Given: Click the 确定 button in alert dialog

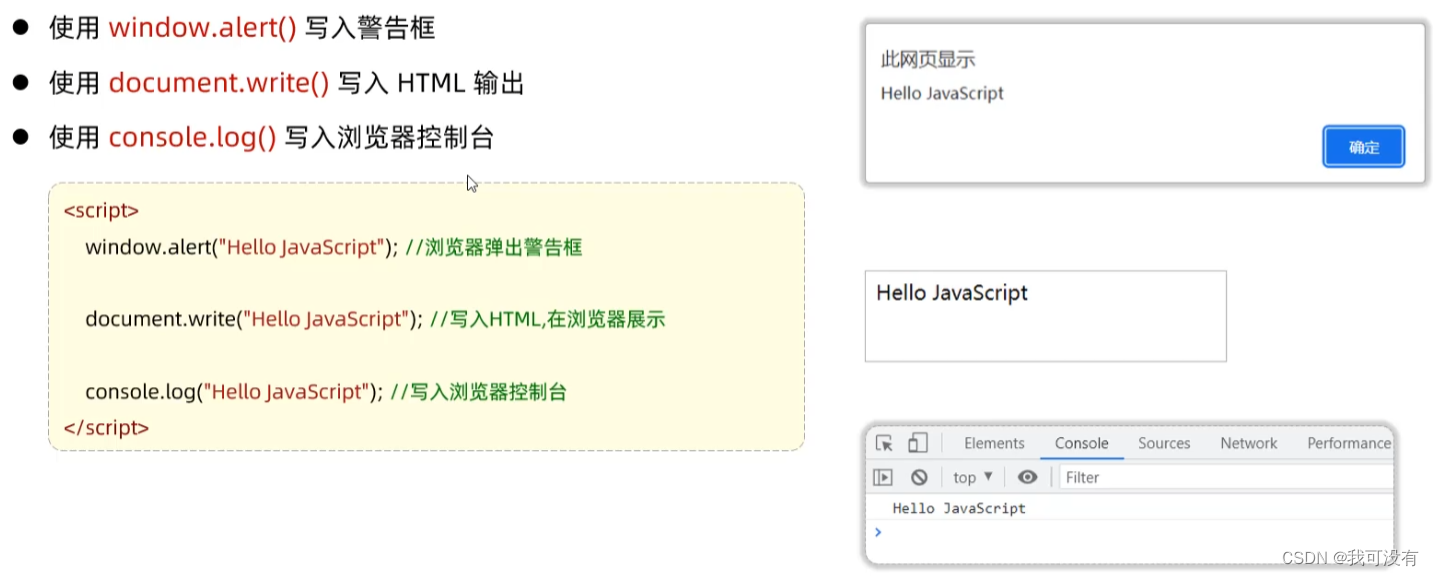Looking at the screenshot, I should point(1364,147).
